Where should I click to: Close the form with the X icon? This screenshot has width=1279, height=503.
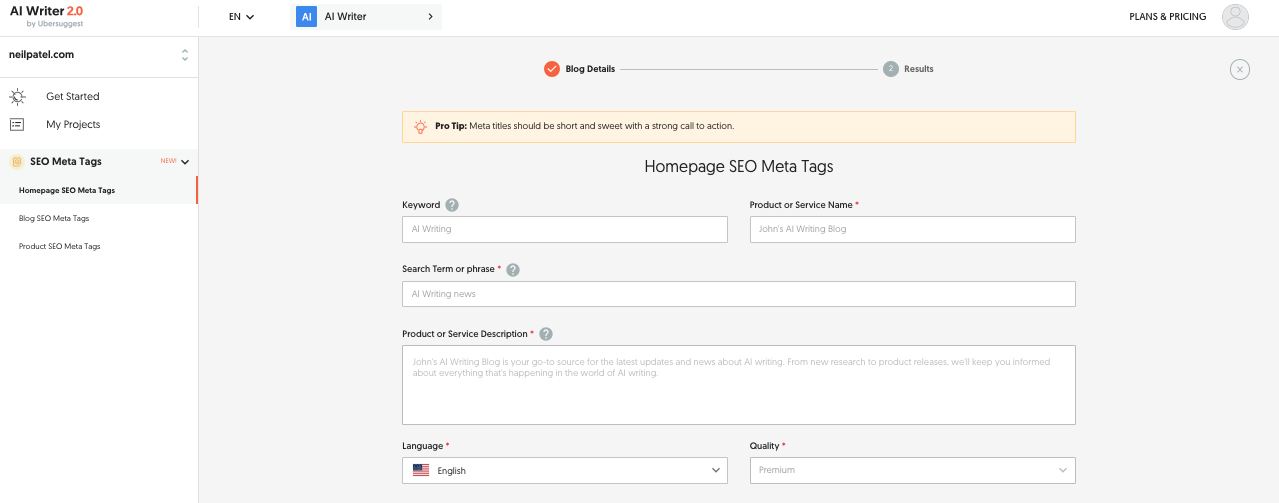1240,69
